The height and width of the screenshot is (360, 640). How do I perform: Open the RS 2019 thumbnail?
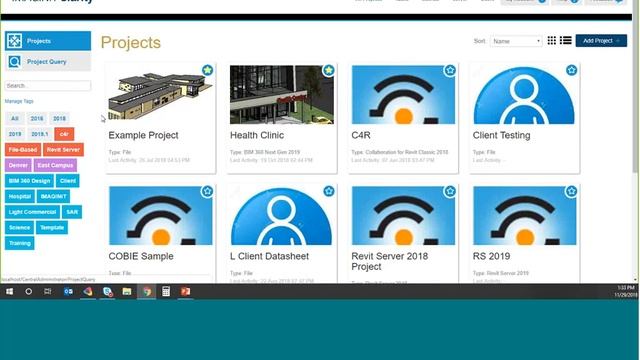pos(524,216)
